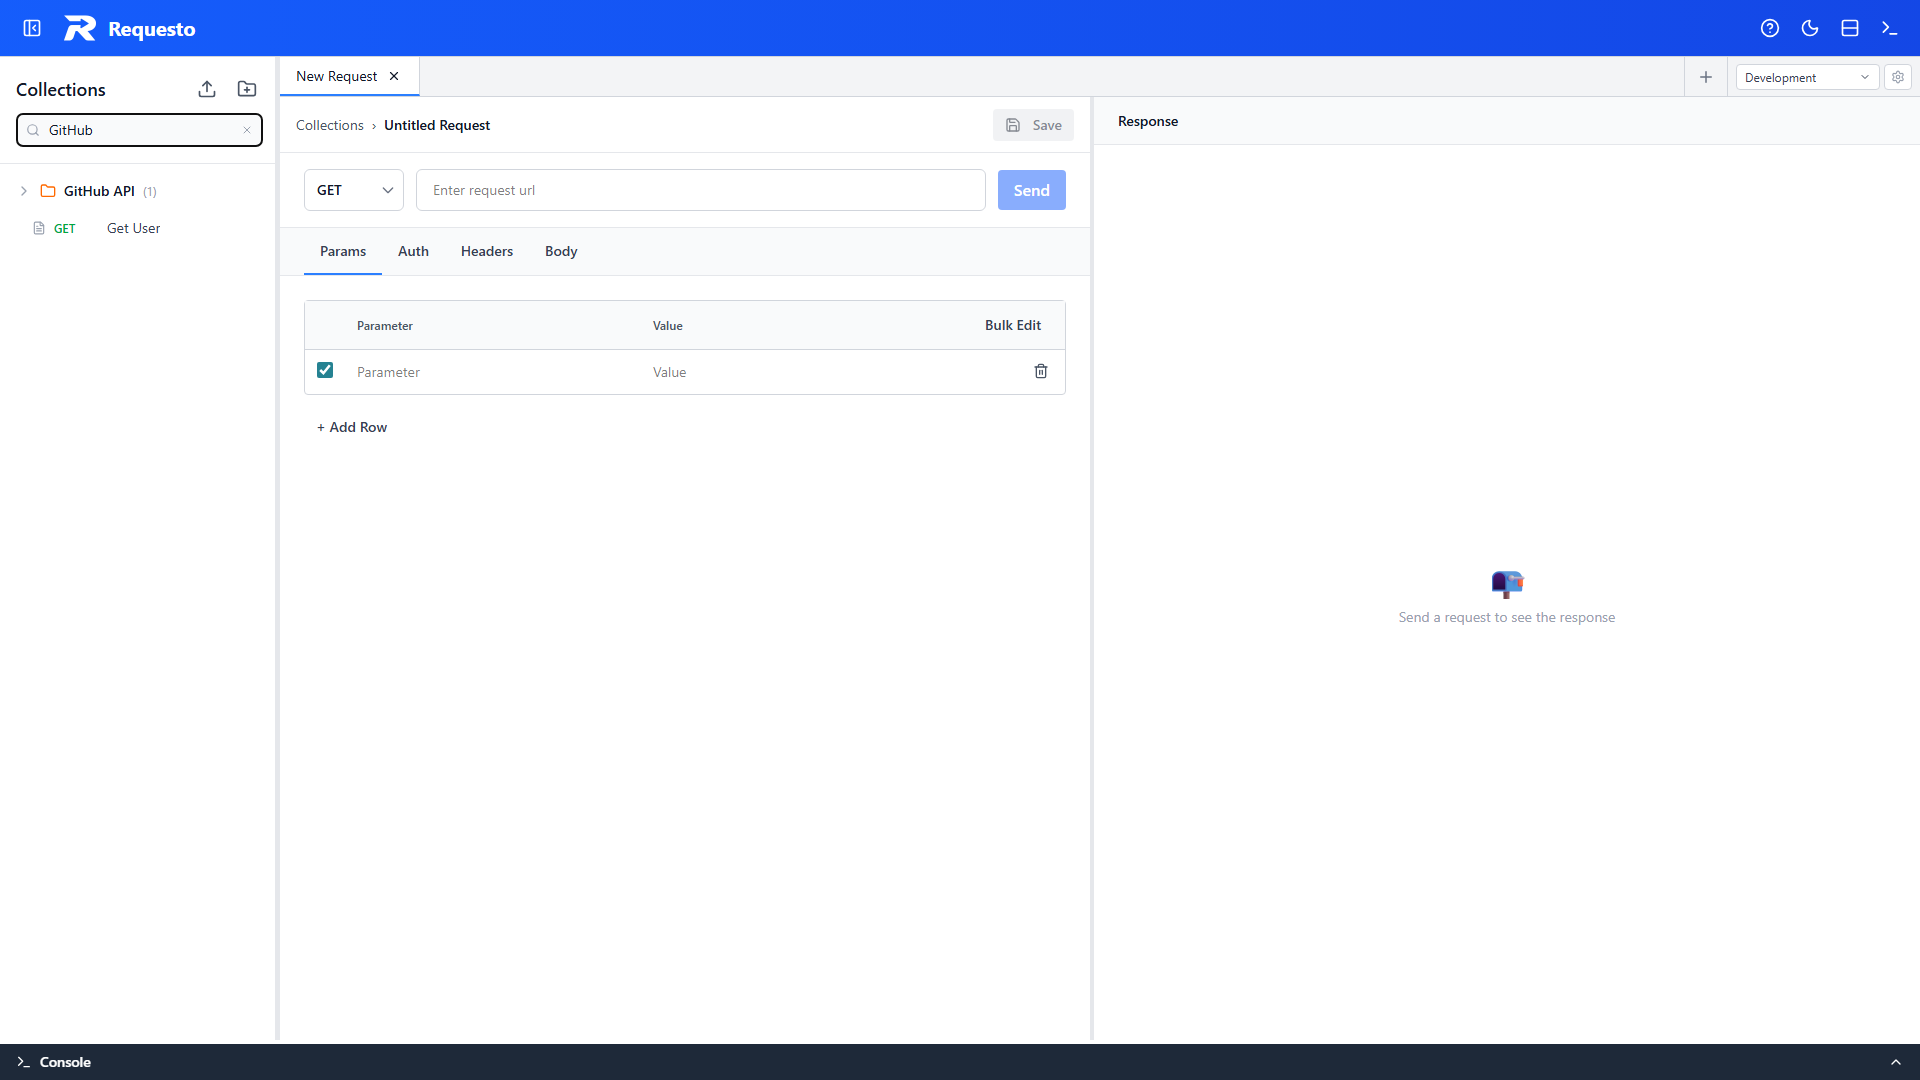Create a new collection folder
Image resolution: width=1920 pixels, height=1080 pixels.
[x=246, y=89]
